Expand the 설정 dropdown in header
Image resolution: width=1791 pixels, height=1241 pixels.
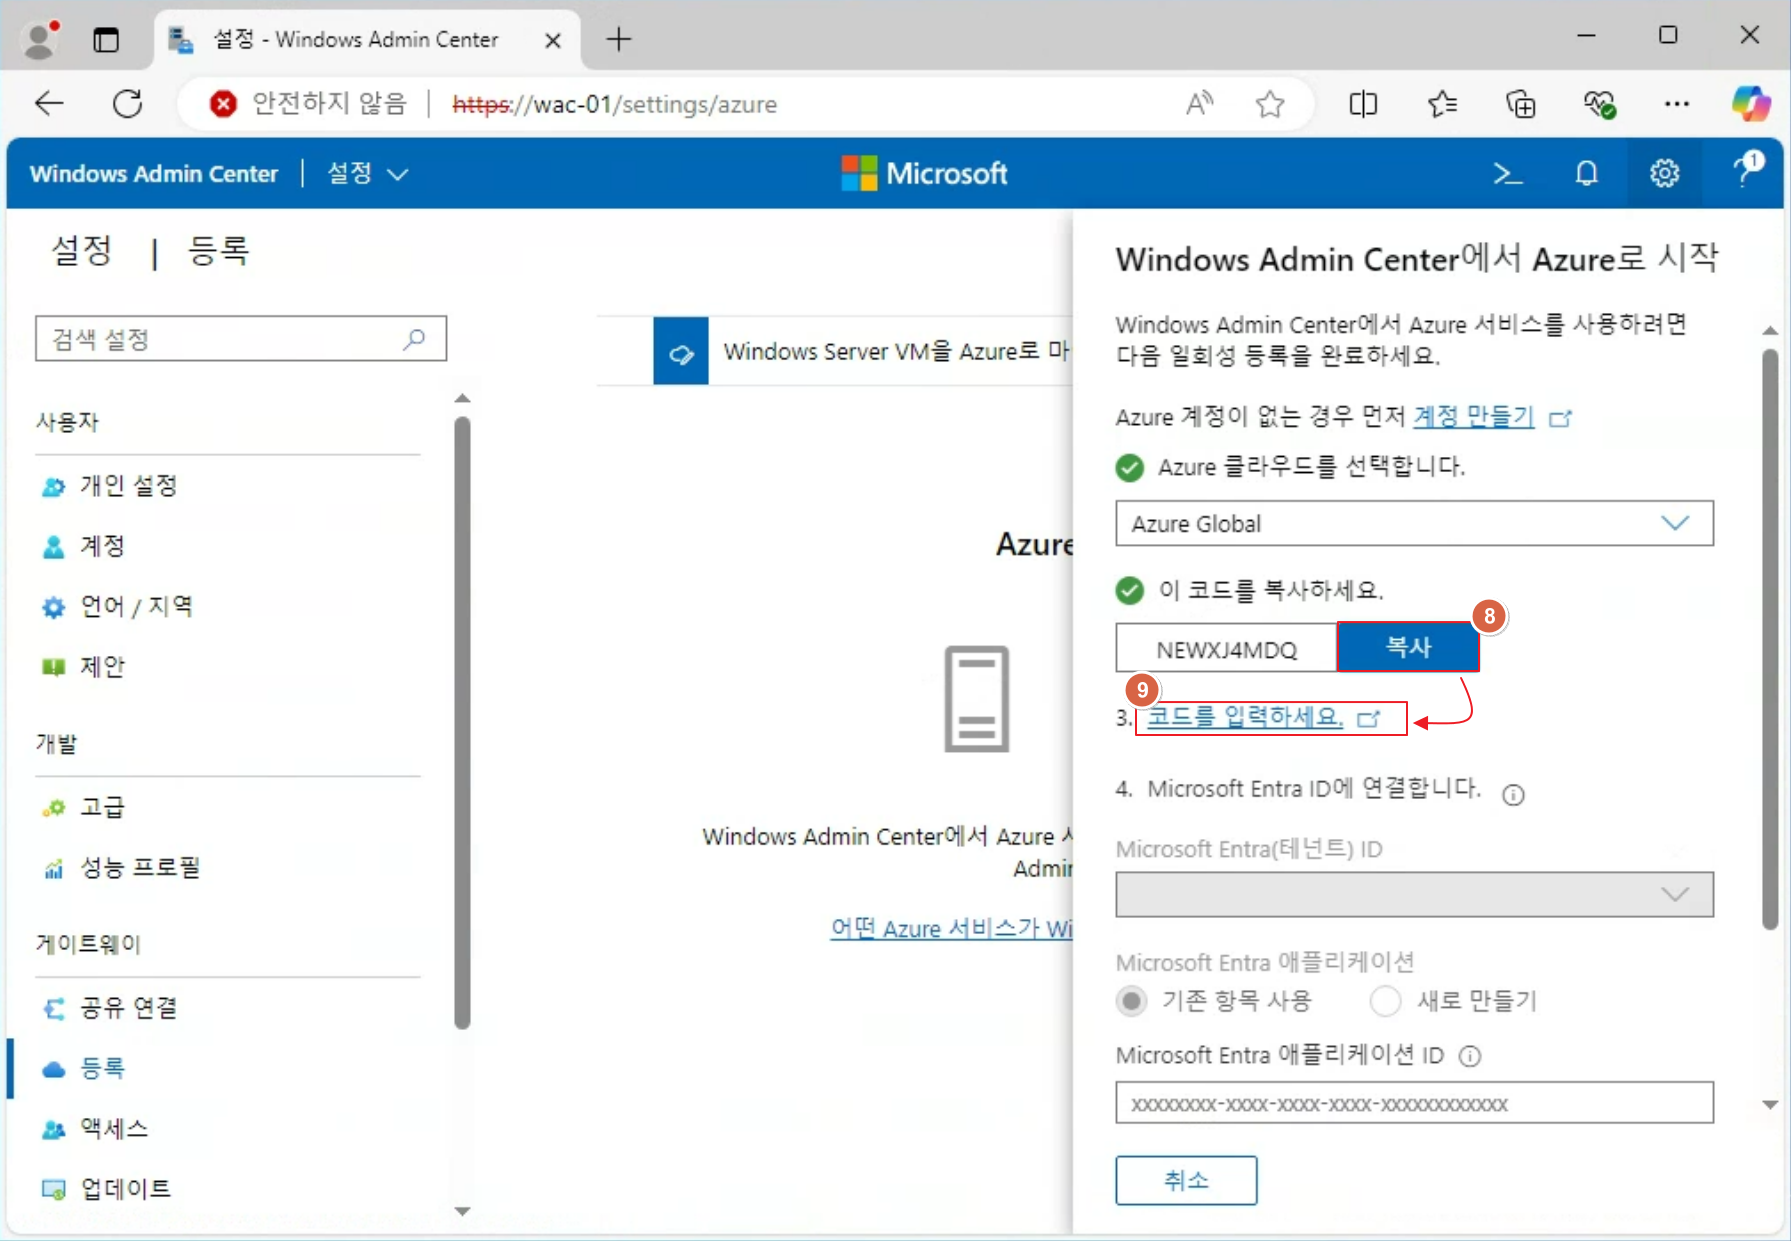[x=368, y=174]
